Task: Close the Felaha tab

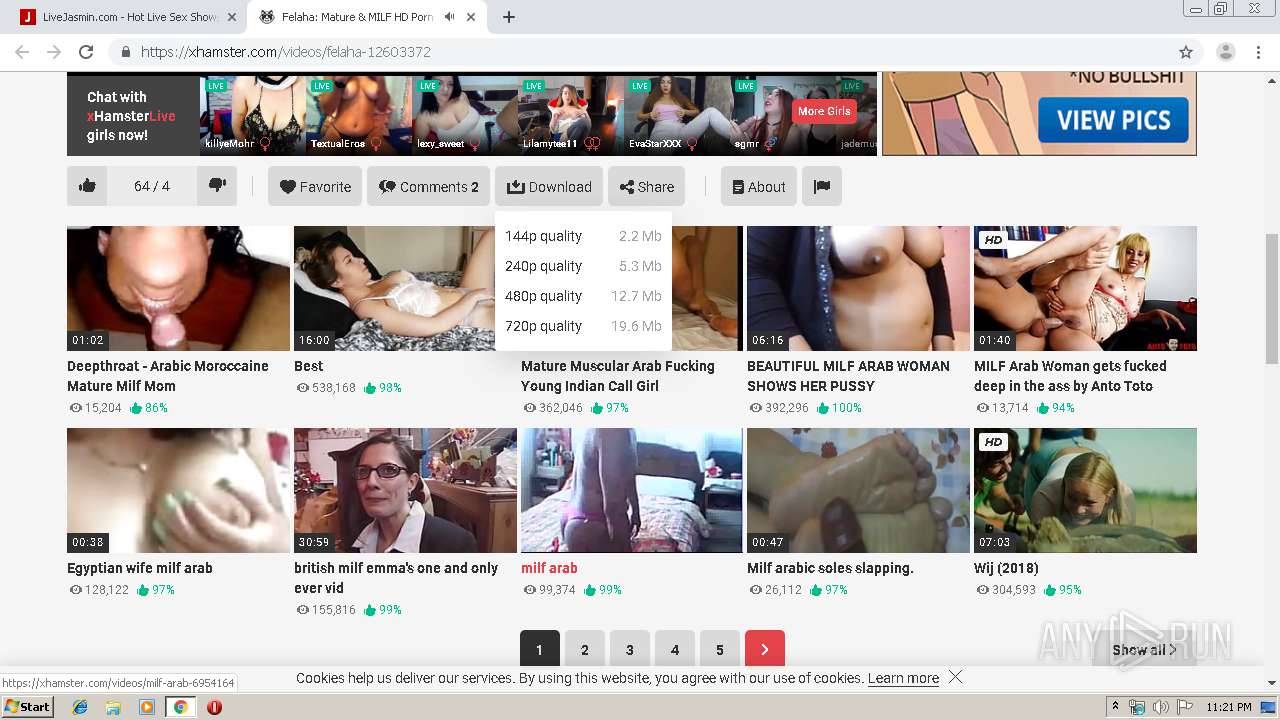Action: click(x=473, y=17)
